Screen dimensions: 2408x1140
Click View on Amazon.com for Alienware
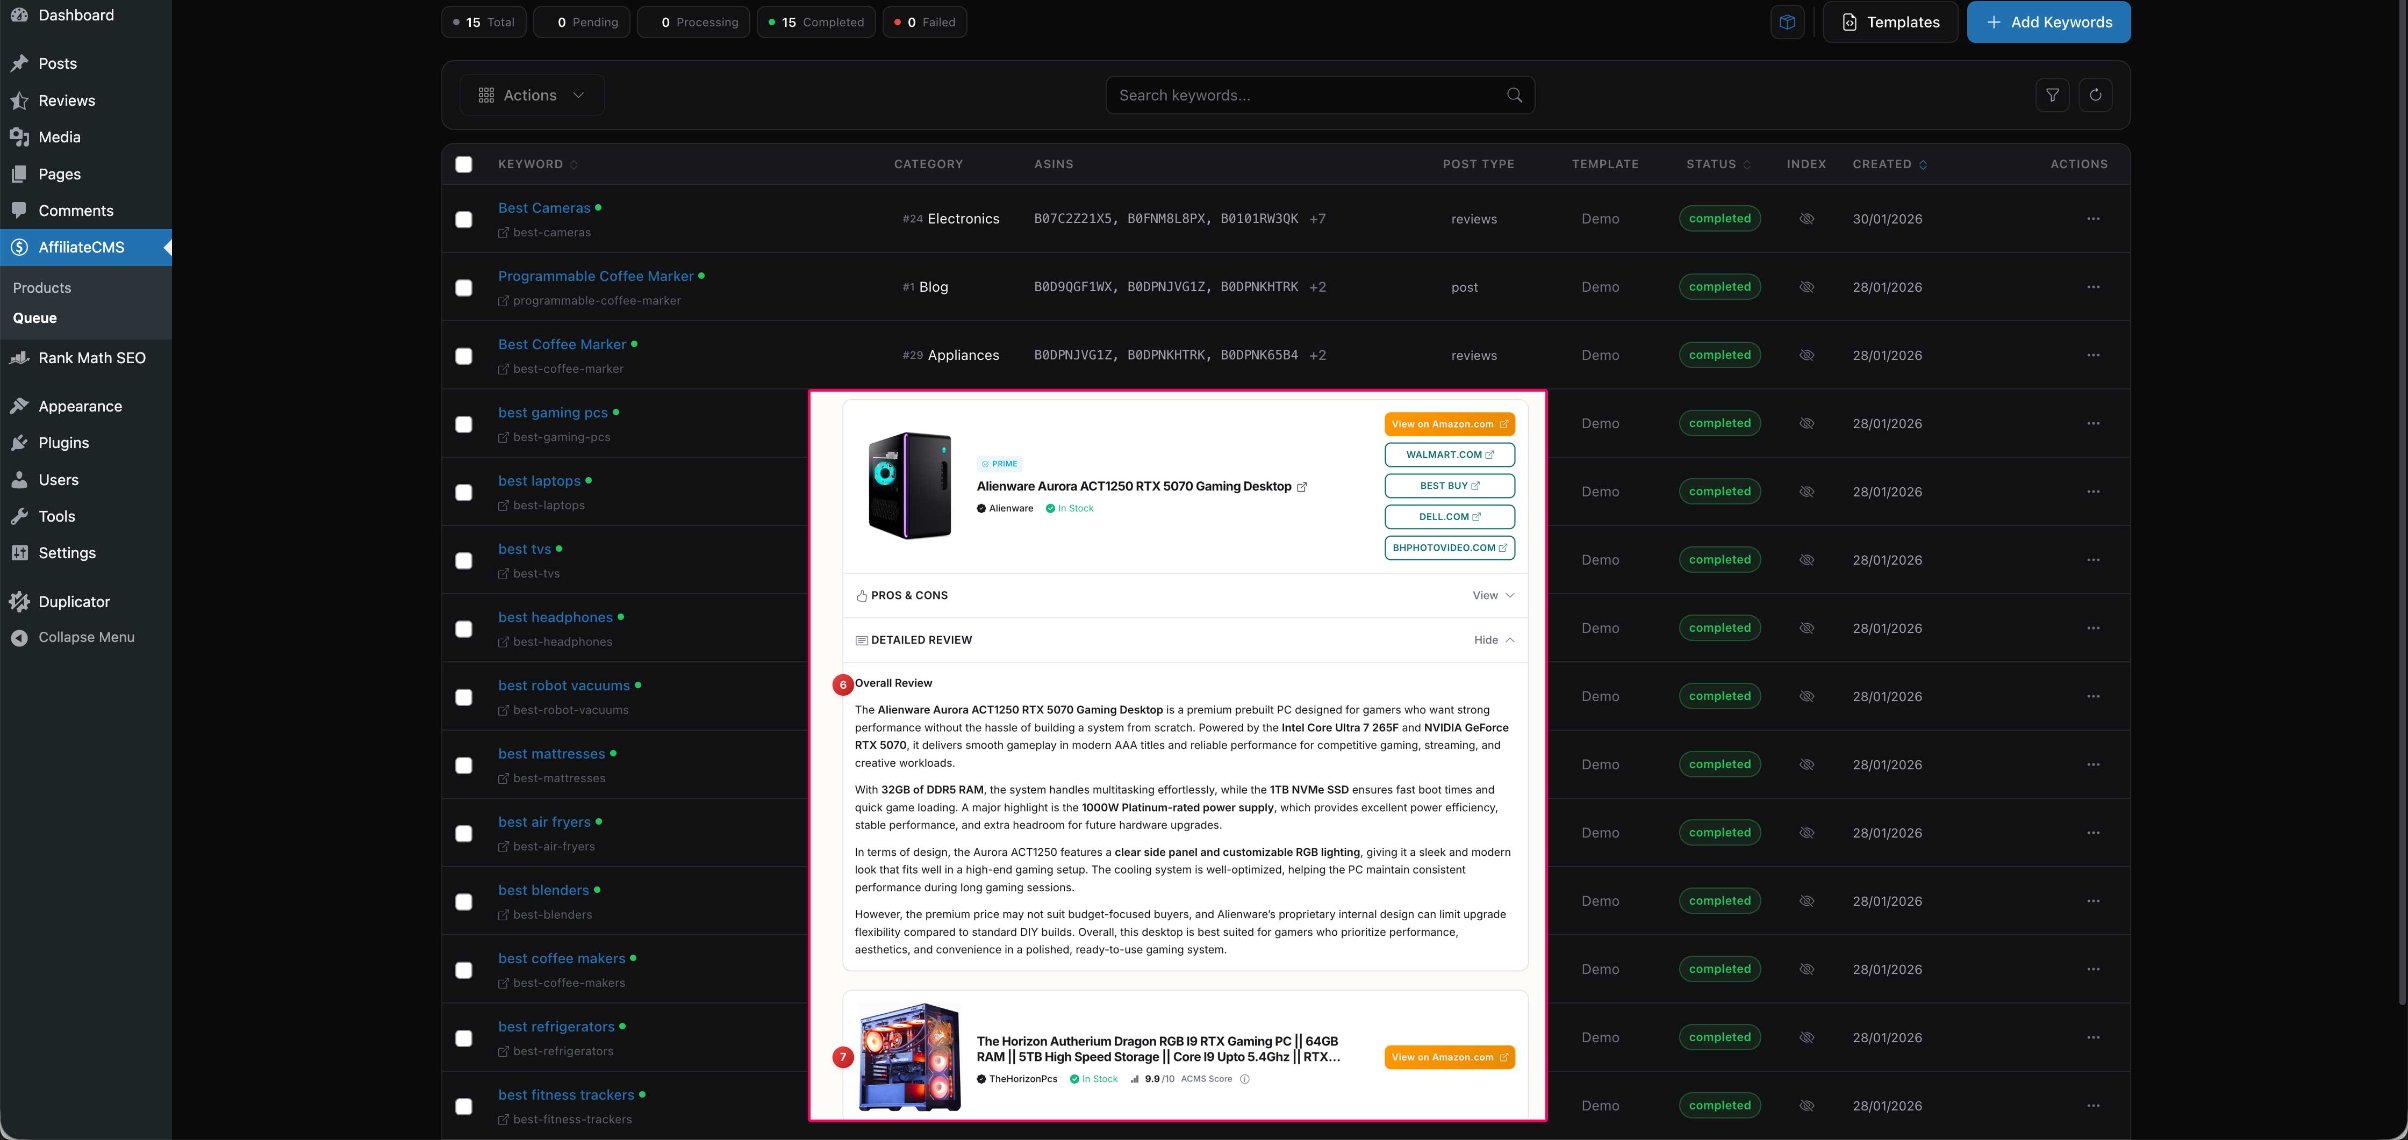[1449, 424]
